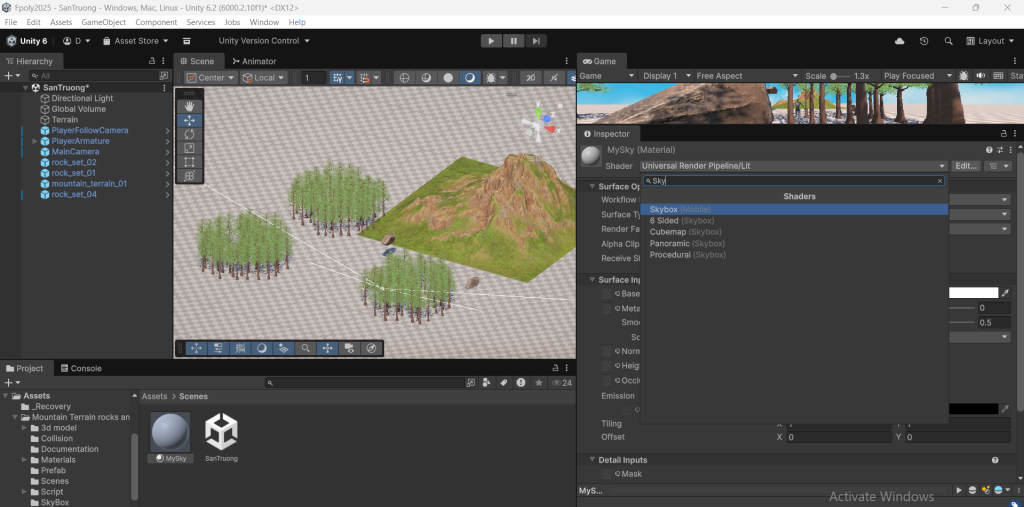Select the Move tool in Scene toolbar
The height and width of the screenshot is (507, 1024).
190,120
